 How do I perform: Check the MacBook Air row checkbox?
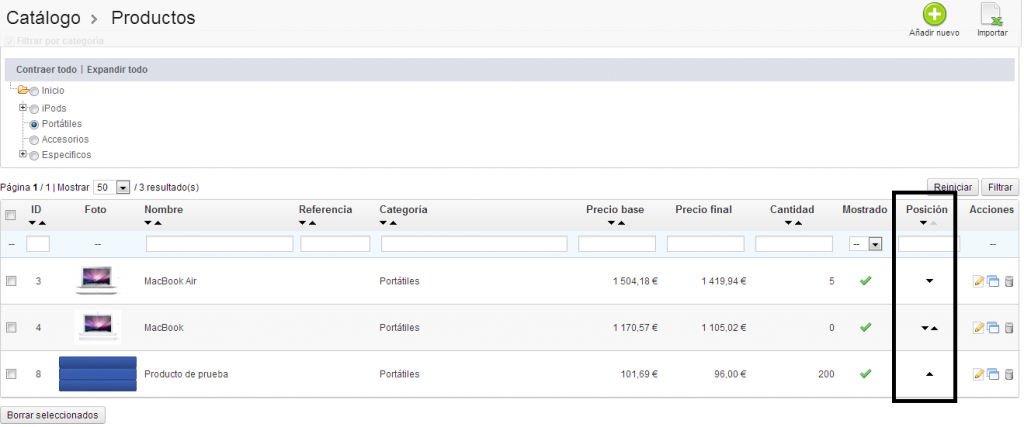(11, 281)
